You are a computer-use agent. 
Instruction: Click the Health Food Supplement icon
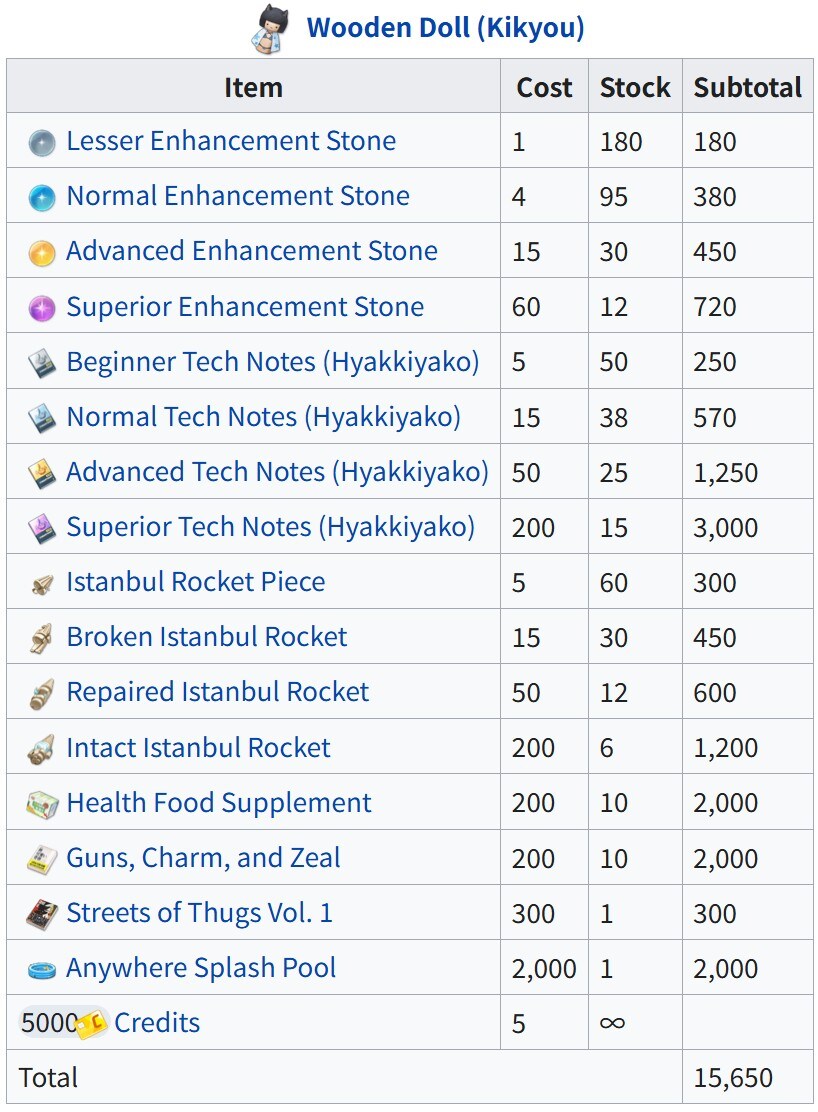(x=42, y=804)
